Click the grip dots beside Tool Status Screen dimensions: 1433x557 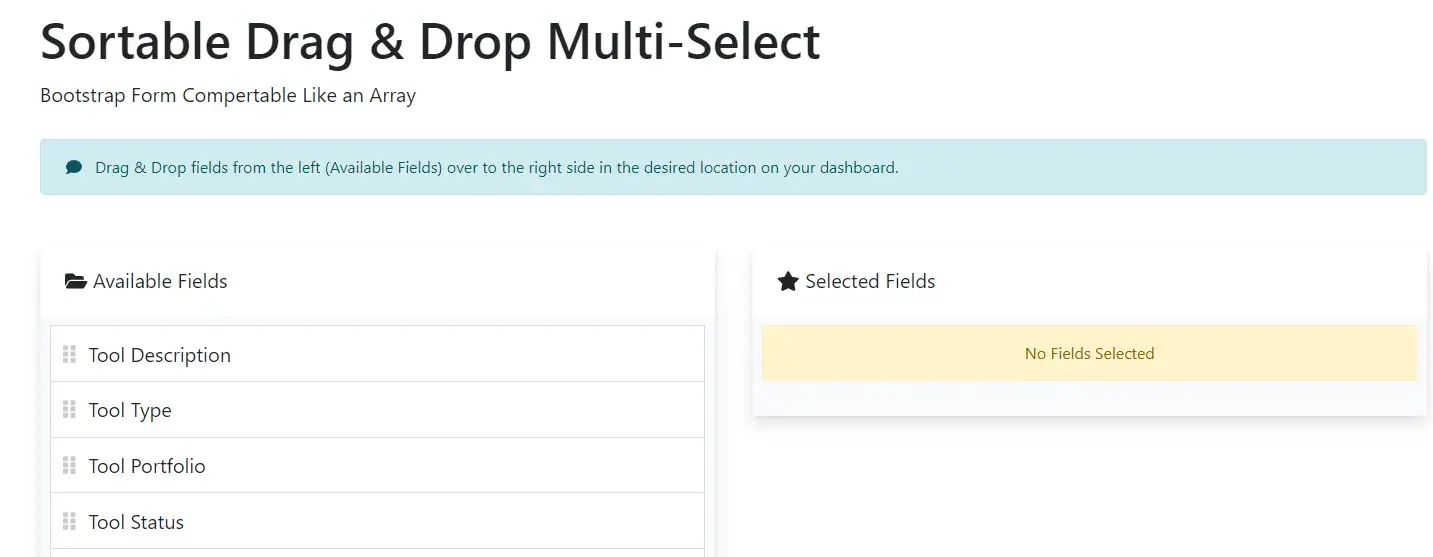point(69,521)
